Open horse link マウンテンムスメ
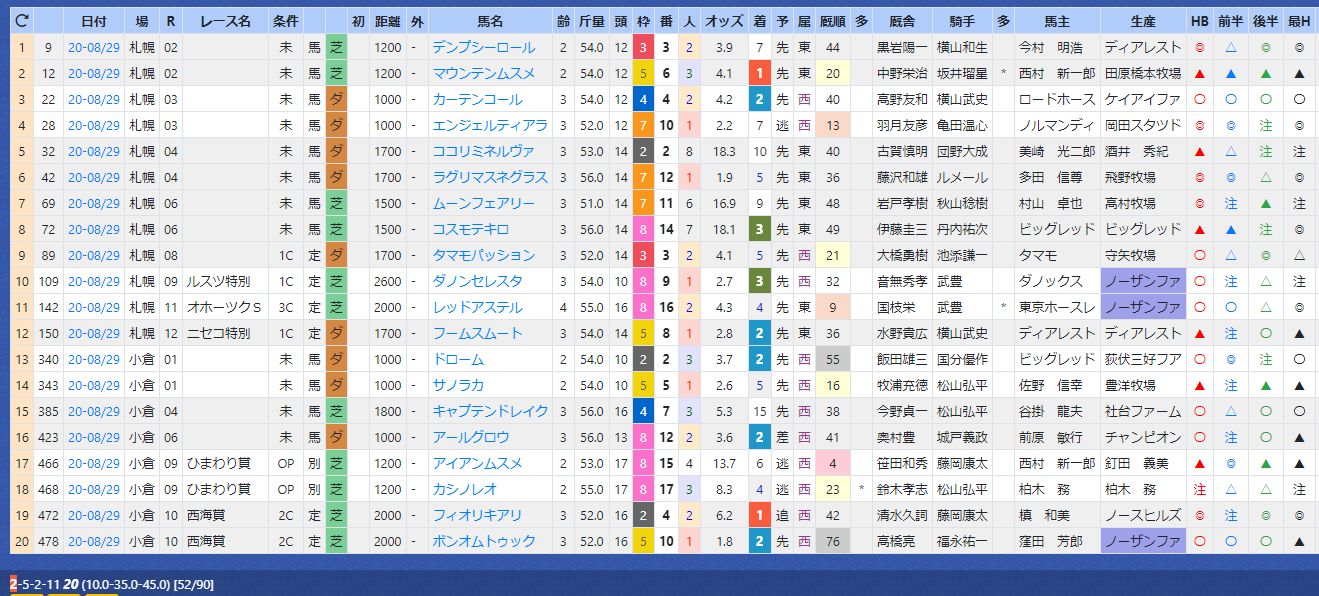This screenshot has width=1319, height=596. point(483,73)
